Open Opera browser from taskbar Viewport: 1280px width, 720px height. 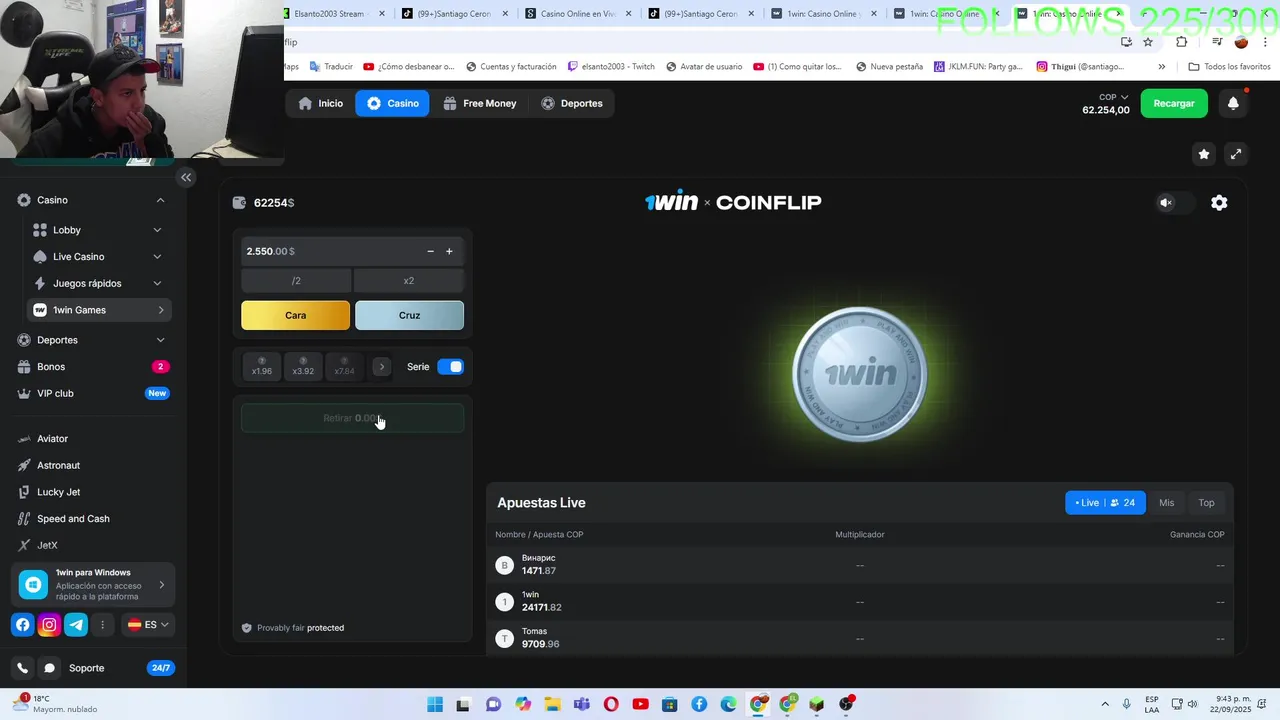(611, 705)
